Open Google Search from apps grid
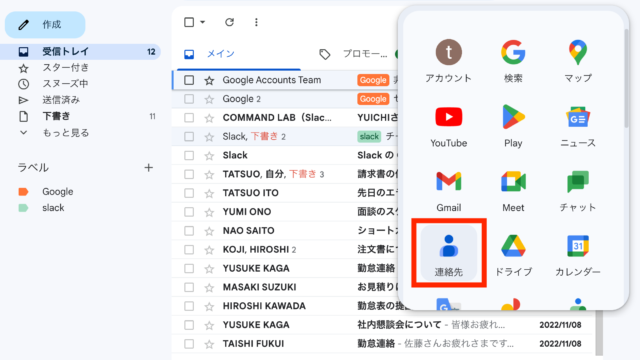The height and width of the screenshot is (360, 640). tap(513, 61)
